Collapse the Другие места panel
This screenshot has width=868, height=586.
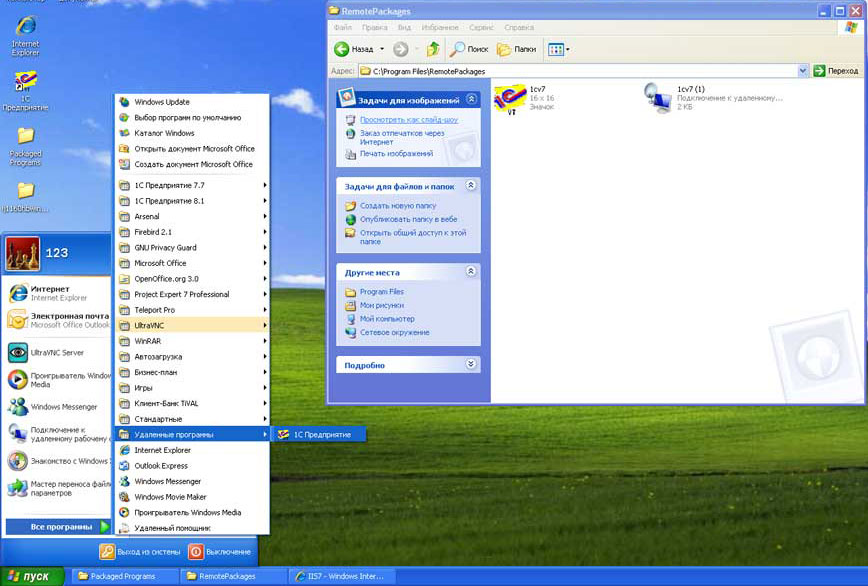[x=471, y=272]
